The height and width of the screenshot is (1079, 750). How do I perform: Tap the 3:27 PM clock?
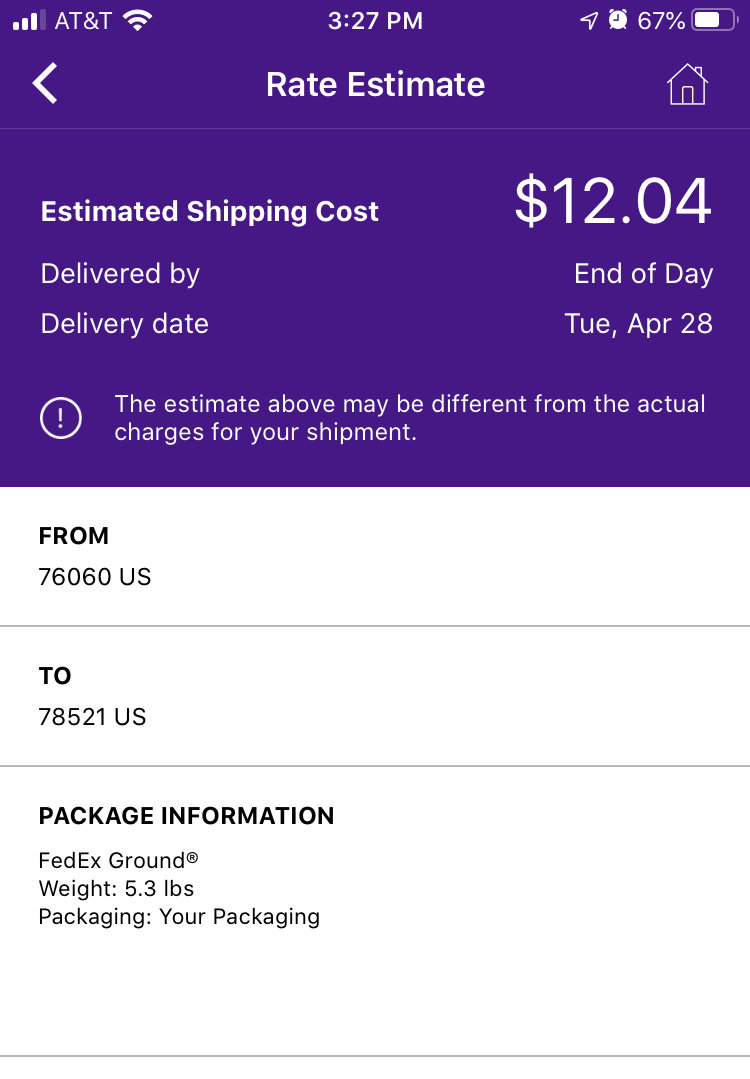[x=375, y=21]
